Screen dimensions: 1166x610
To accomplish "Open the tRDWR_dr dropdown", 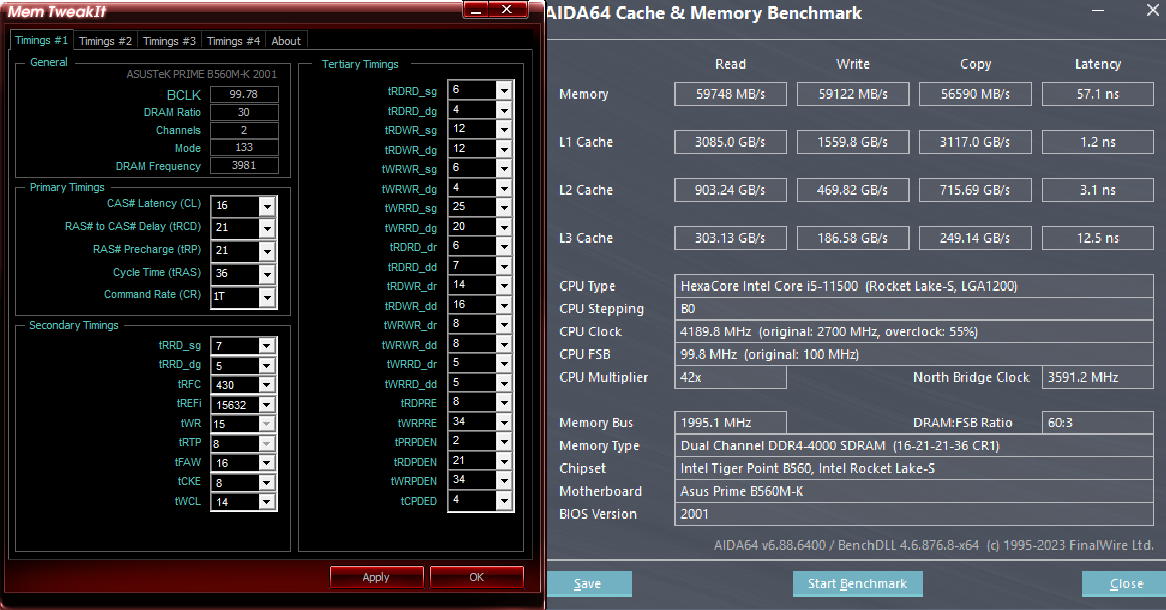I will (x=504, y=286).
